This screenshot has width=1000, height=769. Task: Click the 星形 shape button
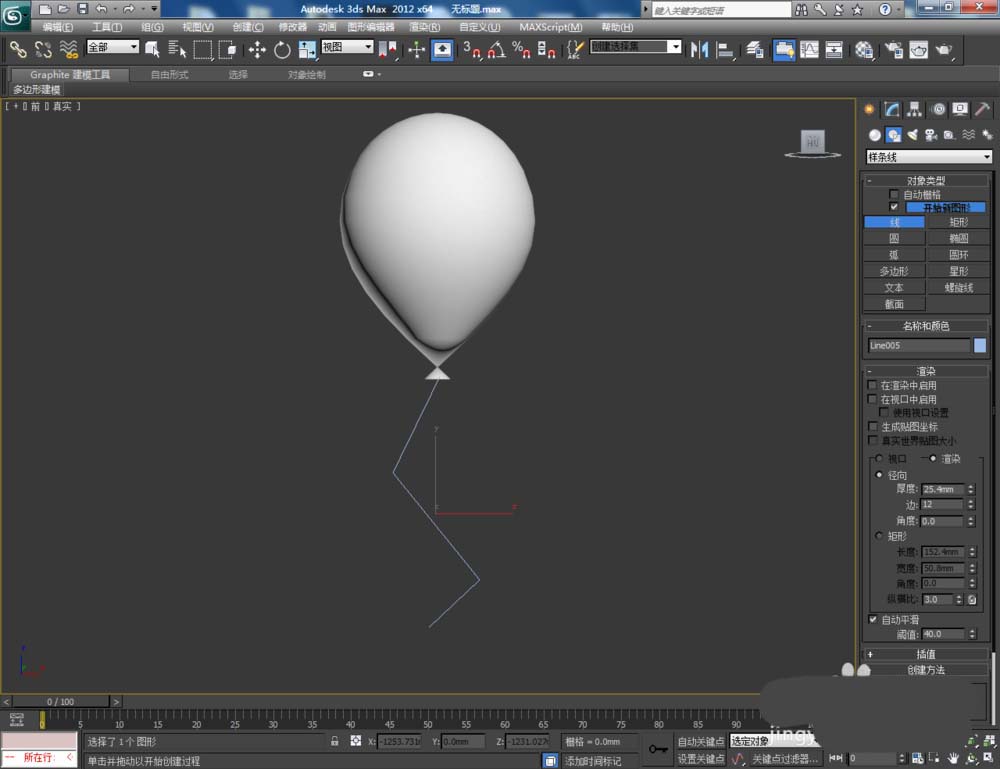958,271
